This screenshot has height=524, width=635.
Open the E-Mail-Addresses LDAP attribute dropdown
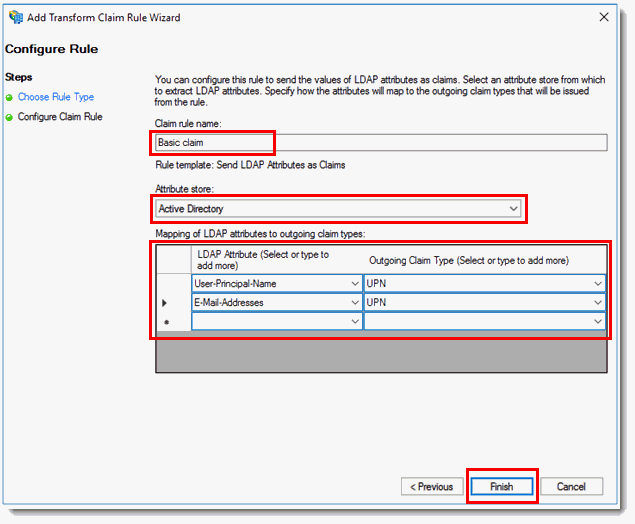(x=355, y=302)
